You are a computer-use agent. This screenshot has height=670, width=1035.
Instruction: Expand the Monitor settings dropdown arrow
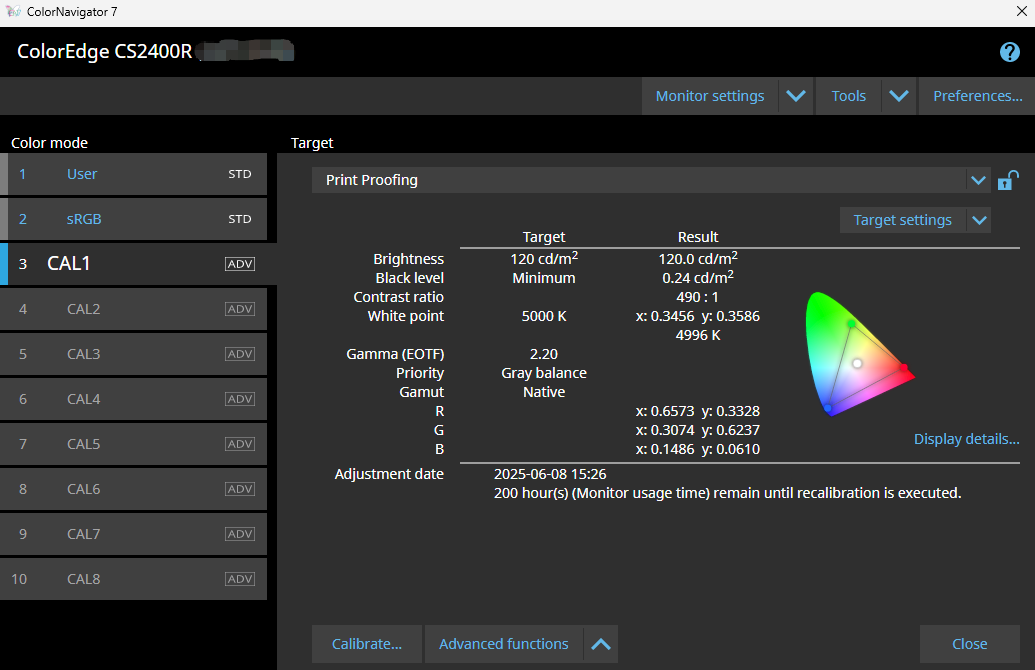[x=795, y=96]
